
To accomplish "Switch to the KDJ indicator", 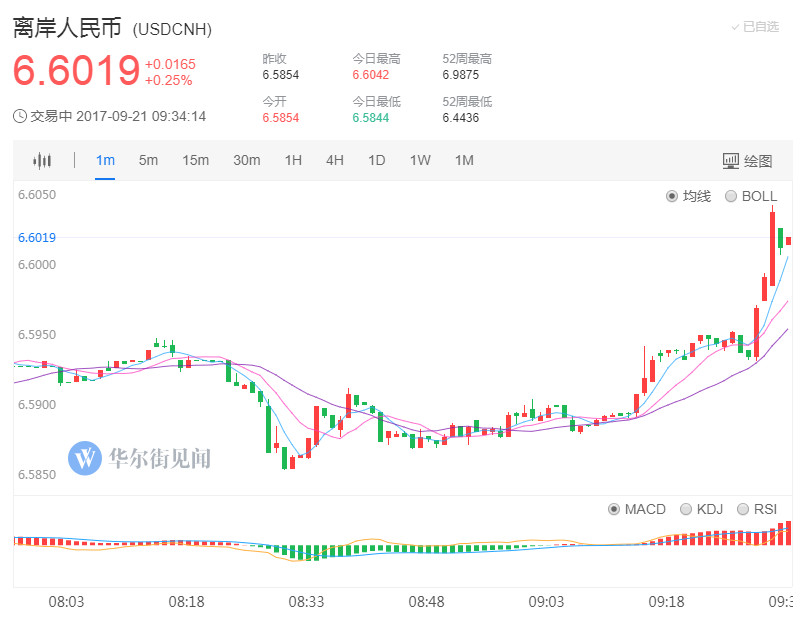I will pyautogui.click(x=686, y=509).
